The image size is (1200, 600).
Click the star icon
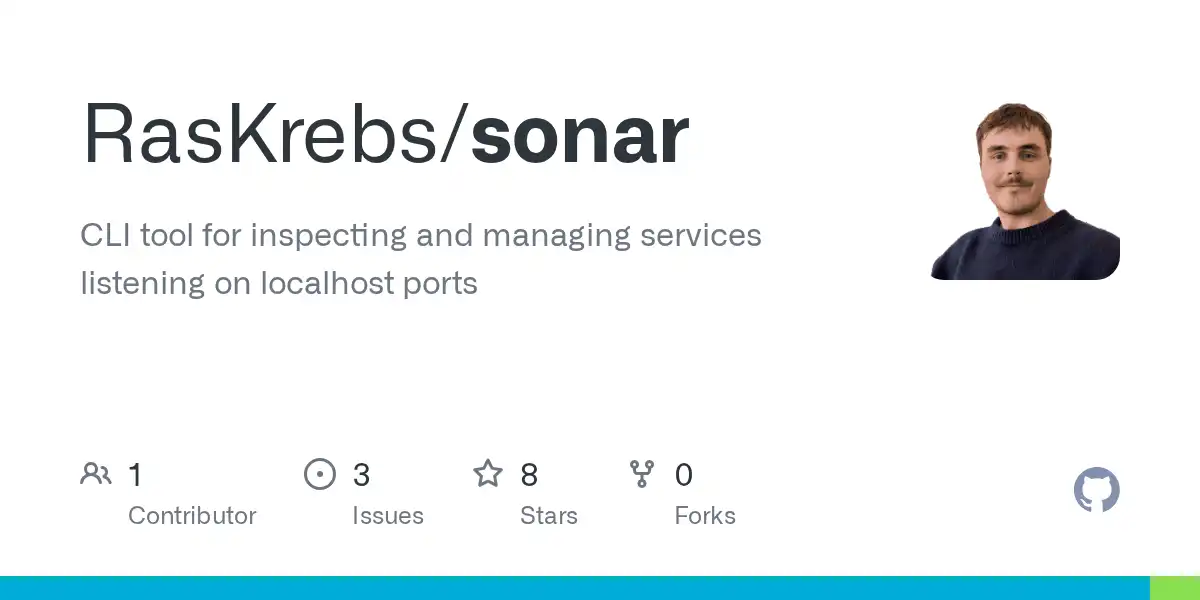coord(488,474)
